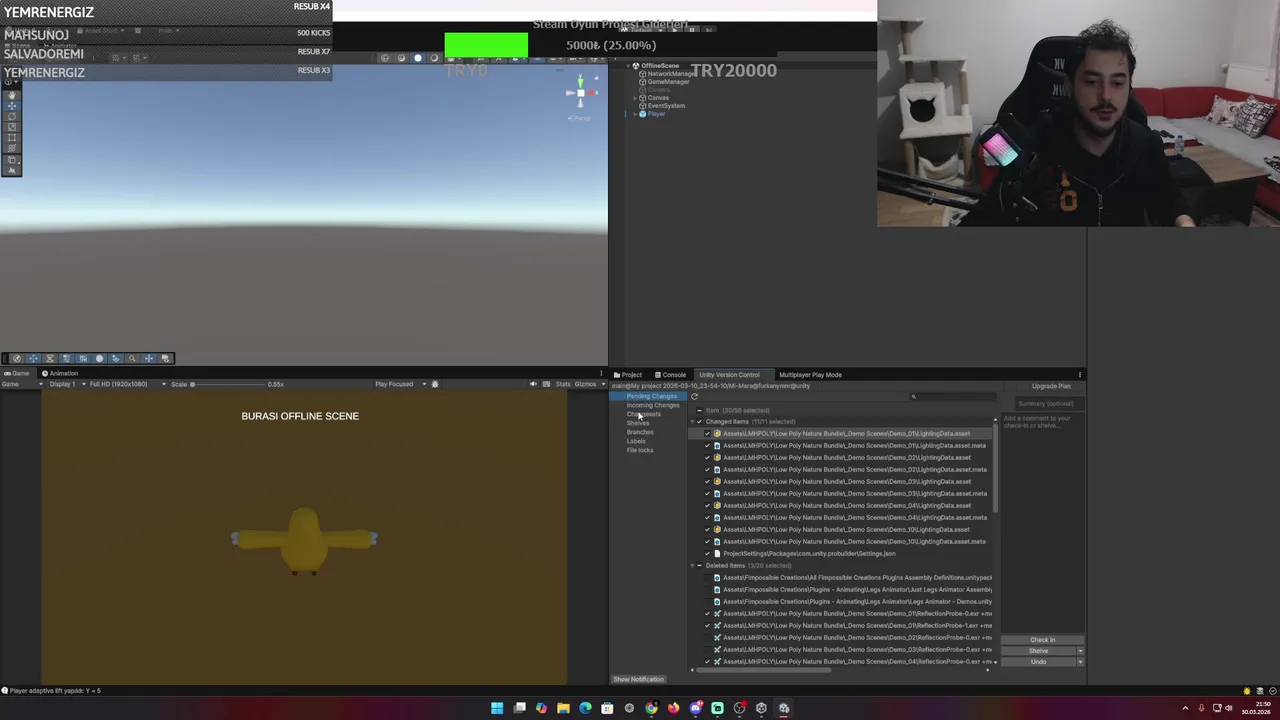
Task: Click the search magnifier in scene overlay toolbar
Action: coord(132,358)
